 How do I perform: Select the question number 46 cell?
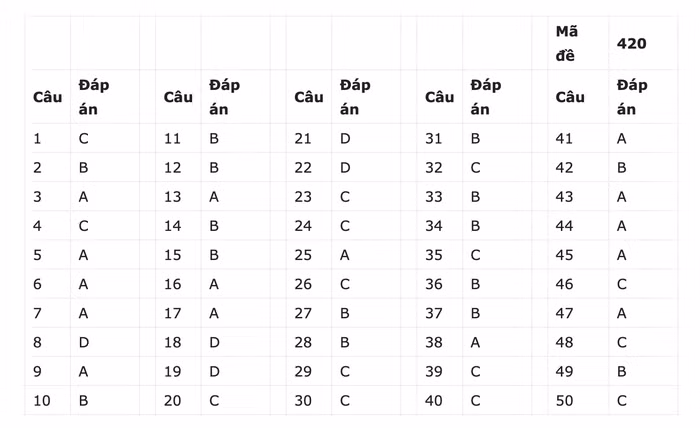pos(565,284)
